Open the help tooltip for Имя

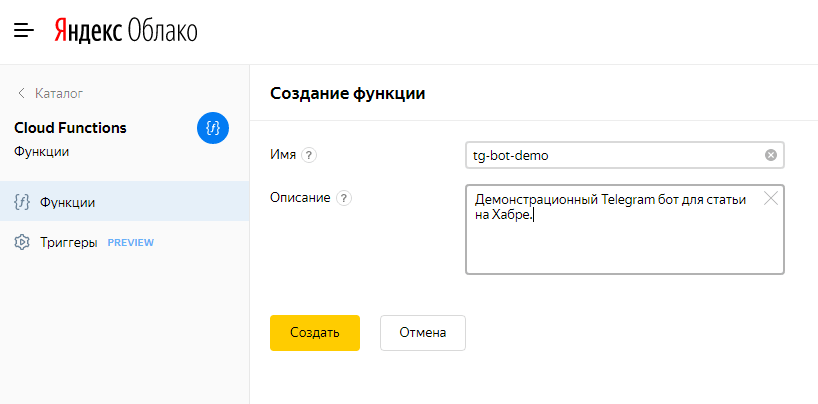tap(309, 155)
